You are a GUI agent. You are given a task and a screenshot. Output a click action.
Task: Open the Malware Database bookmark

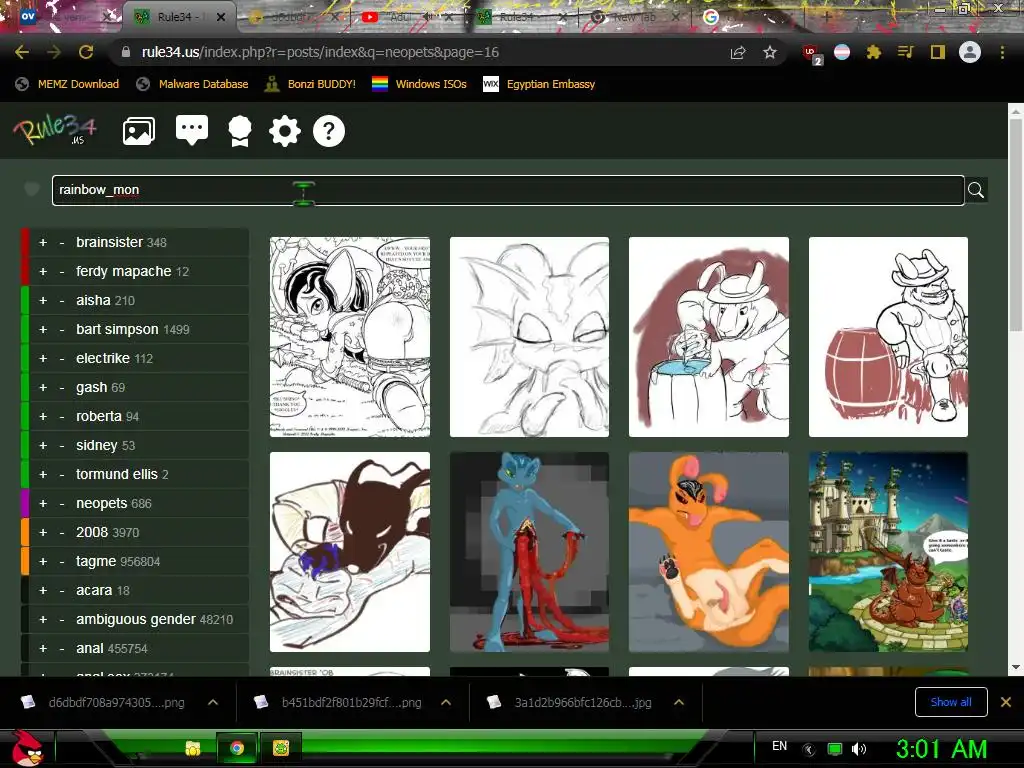point(192,84)
